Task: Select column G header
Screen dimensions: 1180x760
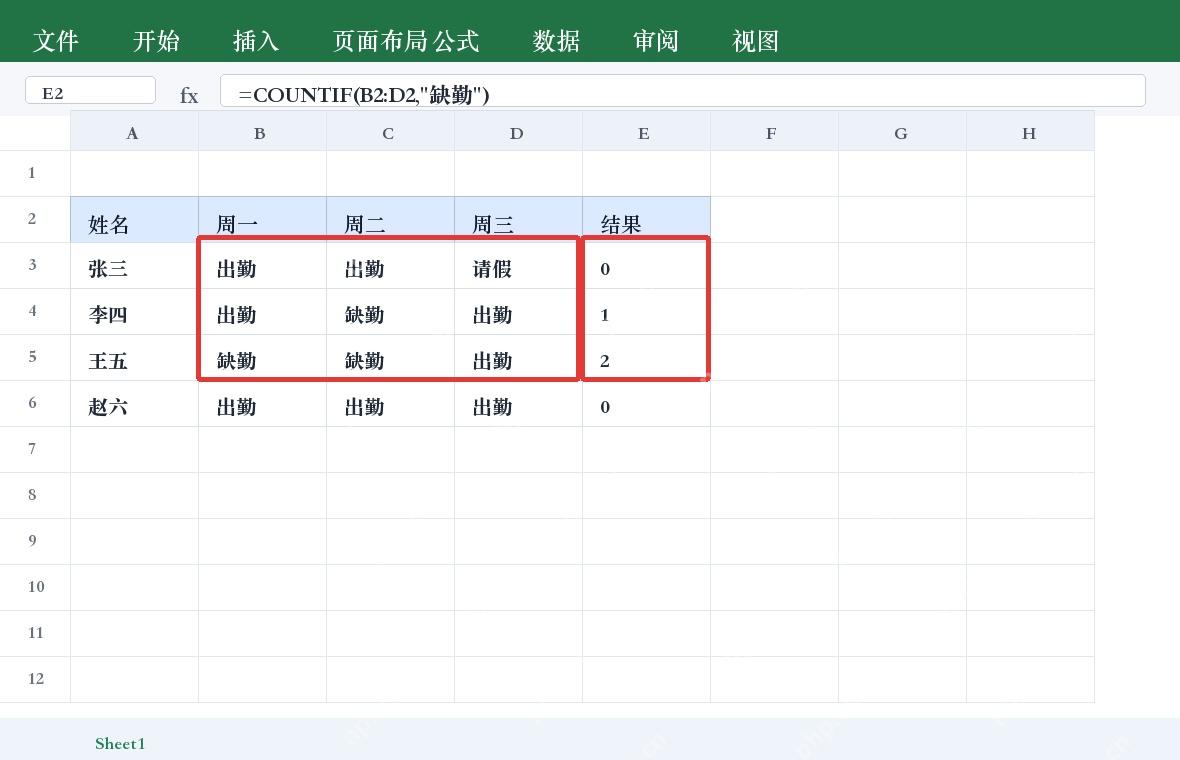Action: (x=902, y=132)
